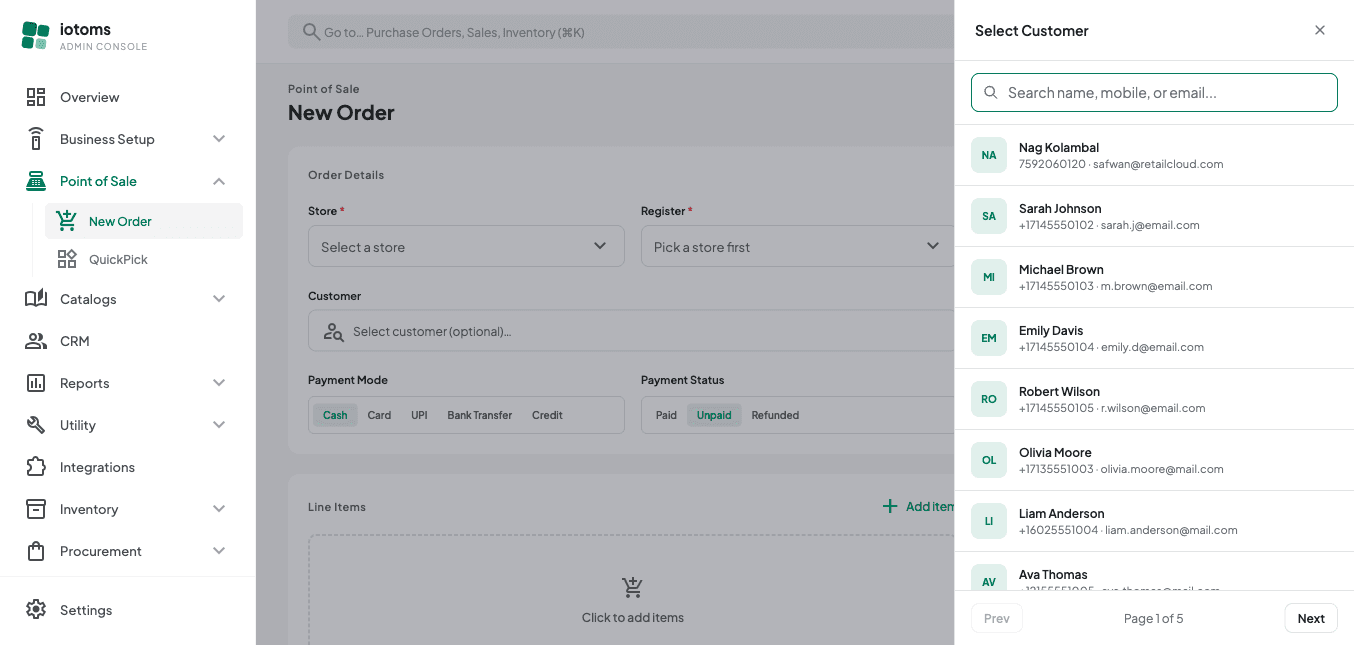Select Card payment mode
This screenshot has height=645, width=1354.
point(379,415)
